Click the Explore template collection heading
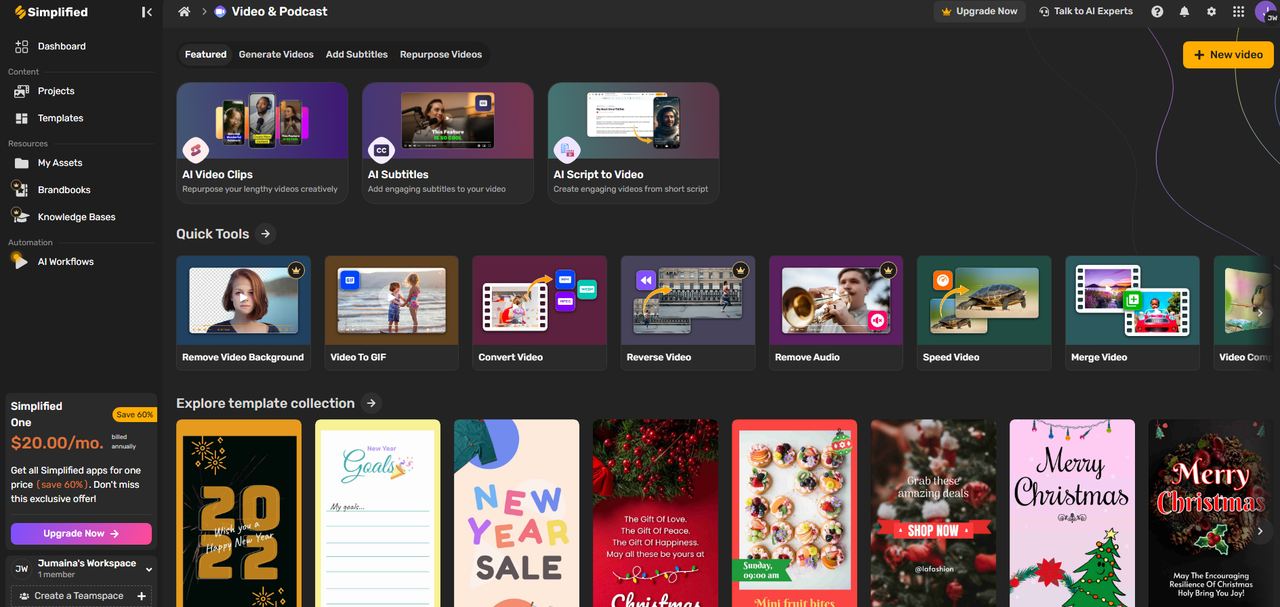The width and height of the screenshot is (1280, 607). tap(266, 403)
